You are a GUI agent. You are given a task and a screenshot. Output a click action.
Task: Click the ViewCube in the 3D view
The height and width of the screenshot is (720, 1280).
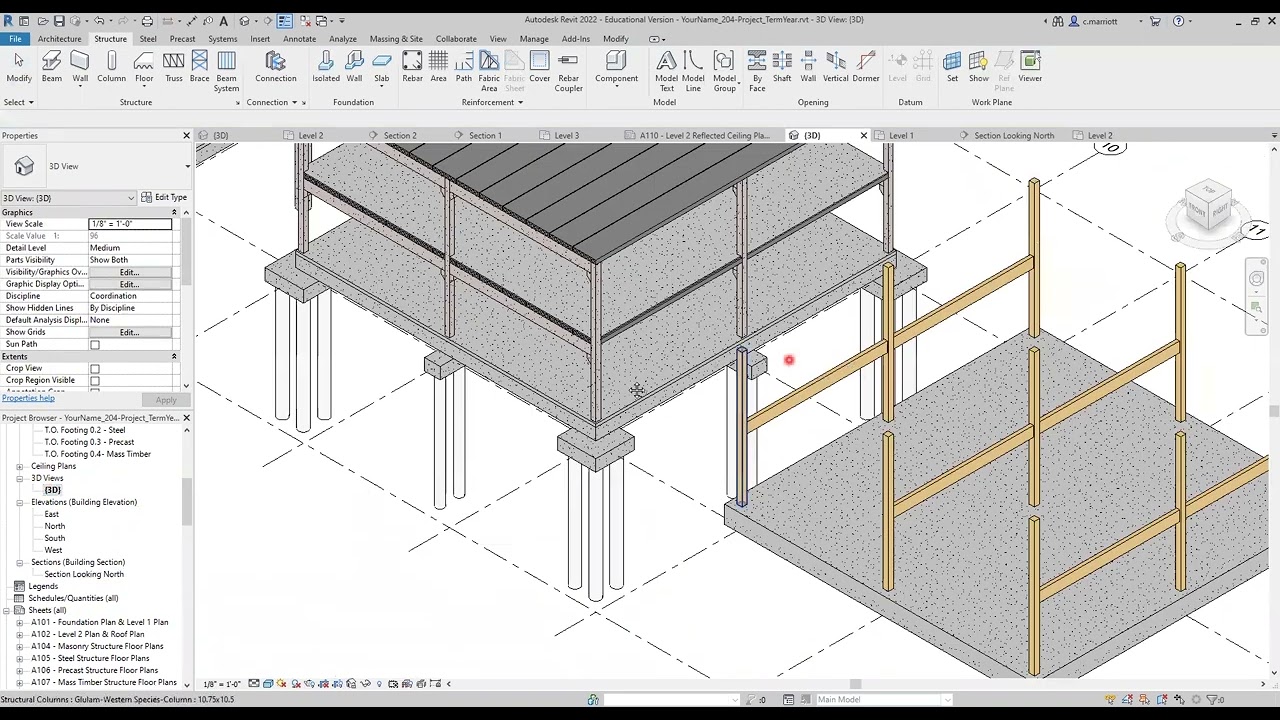[1209, 205]
